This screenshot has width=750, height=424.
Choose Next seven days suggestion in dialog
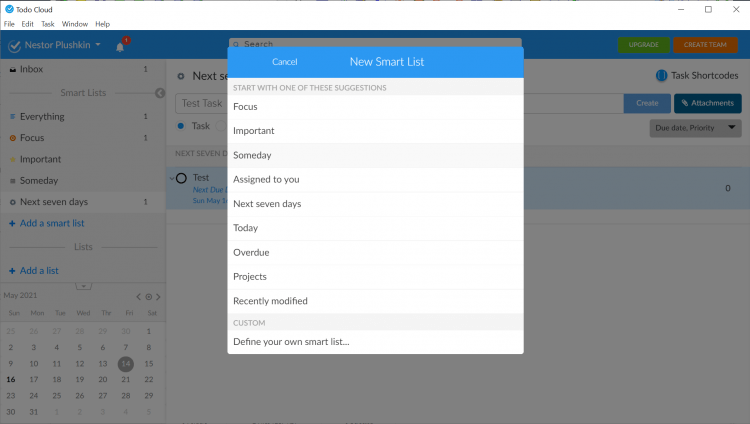[x=375, y=204]
